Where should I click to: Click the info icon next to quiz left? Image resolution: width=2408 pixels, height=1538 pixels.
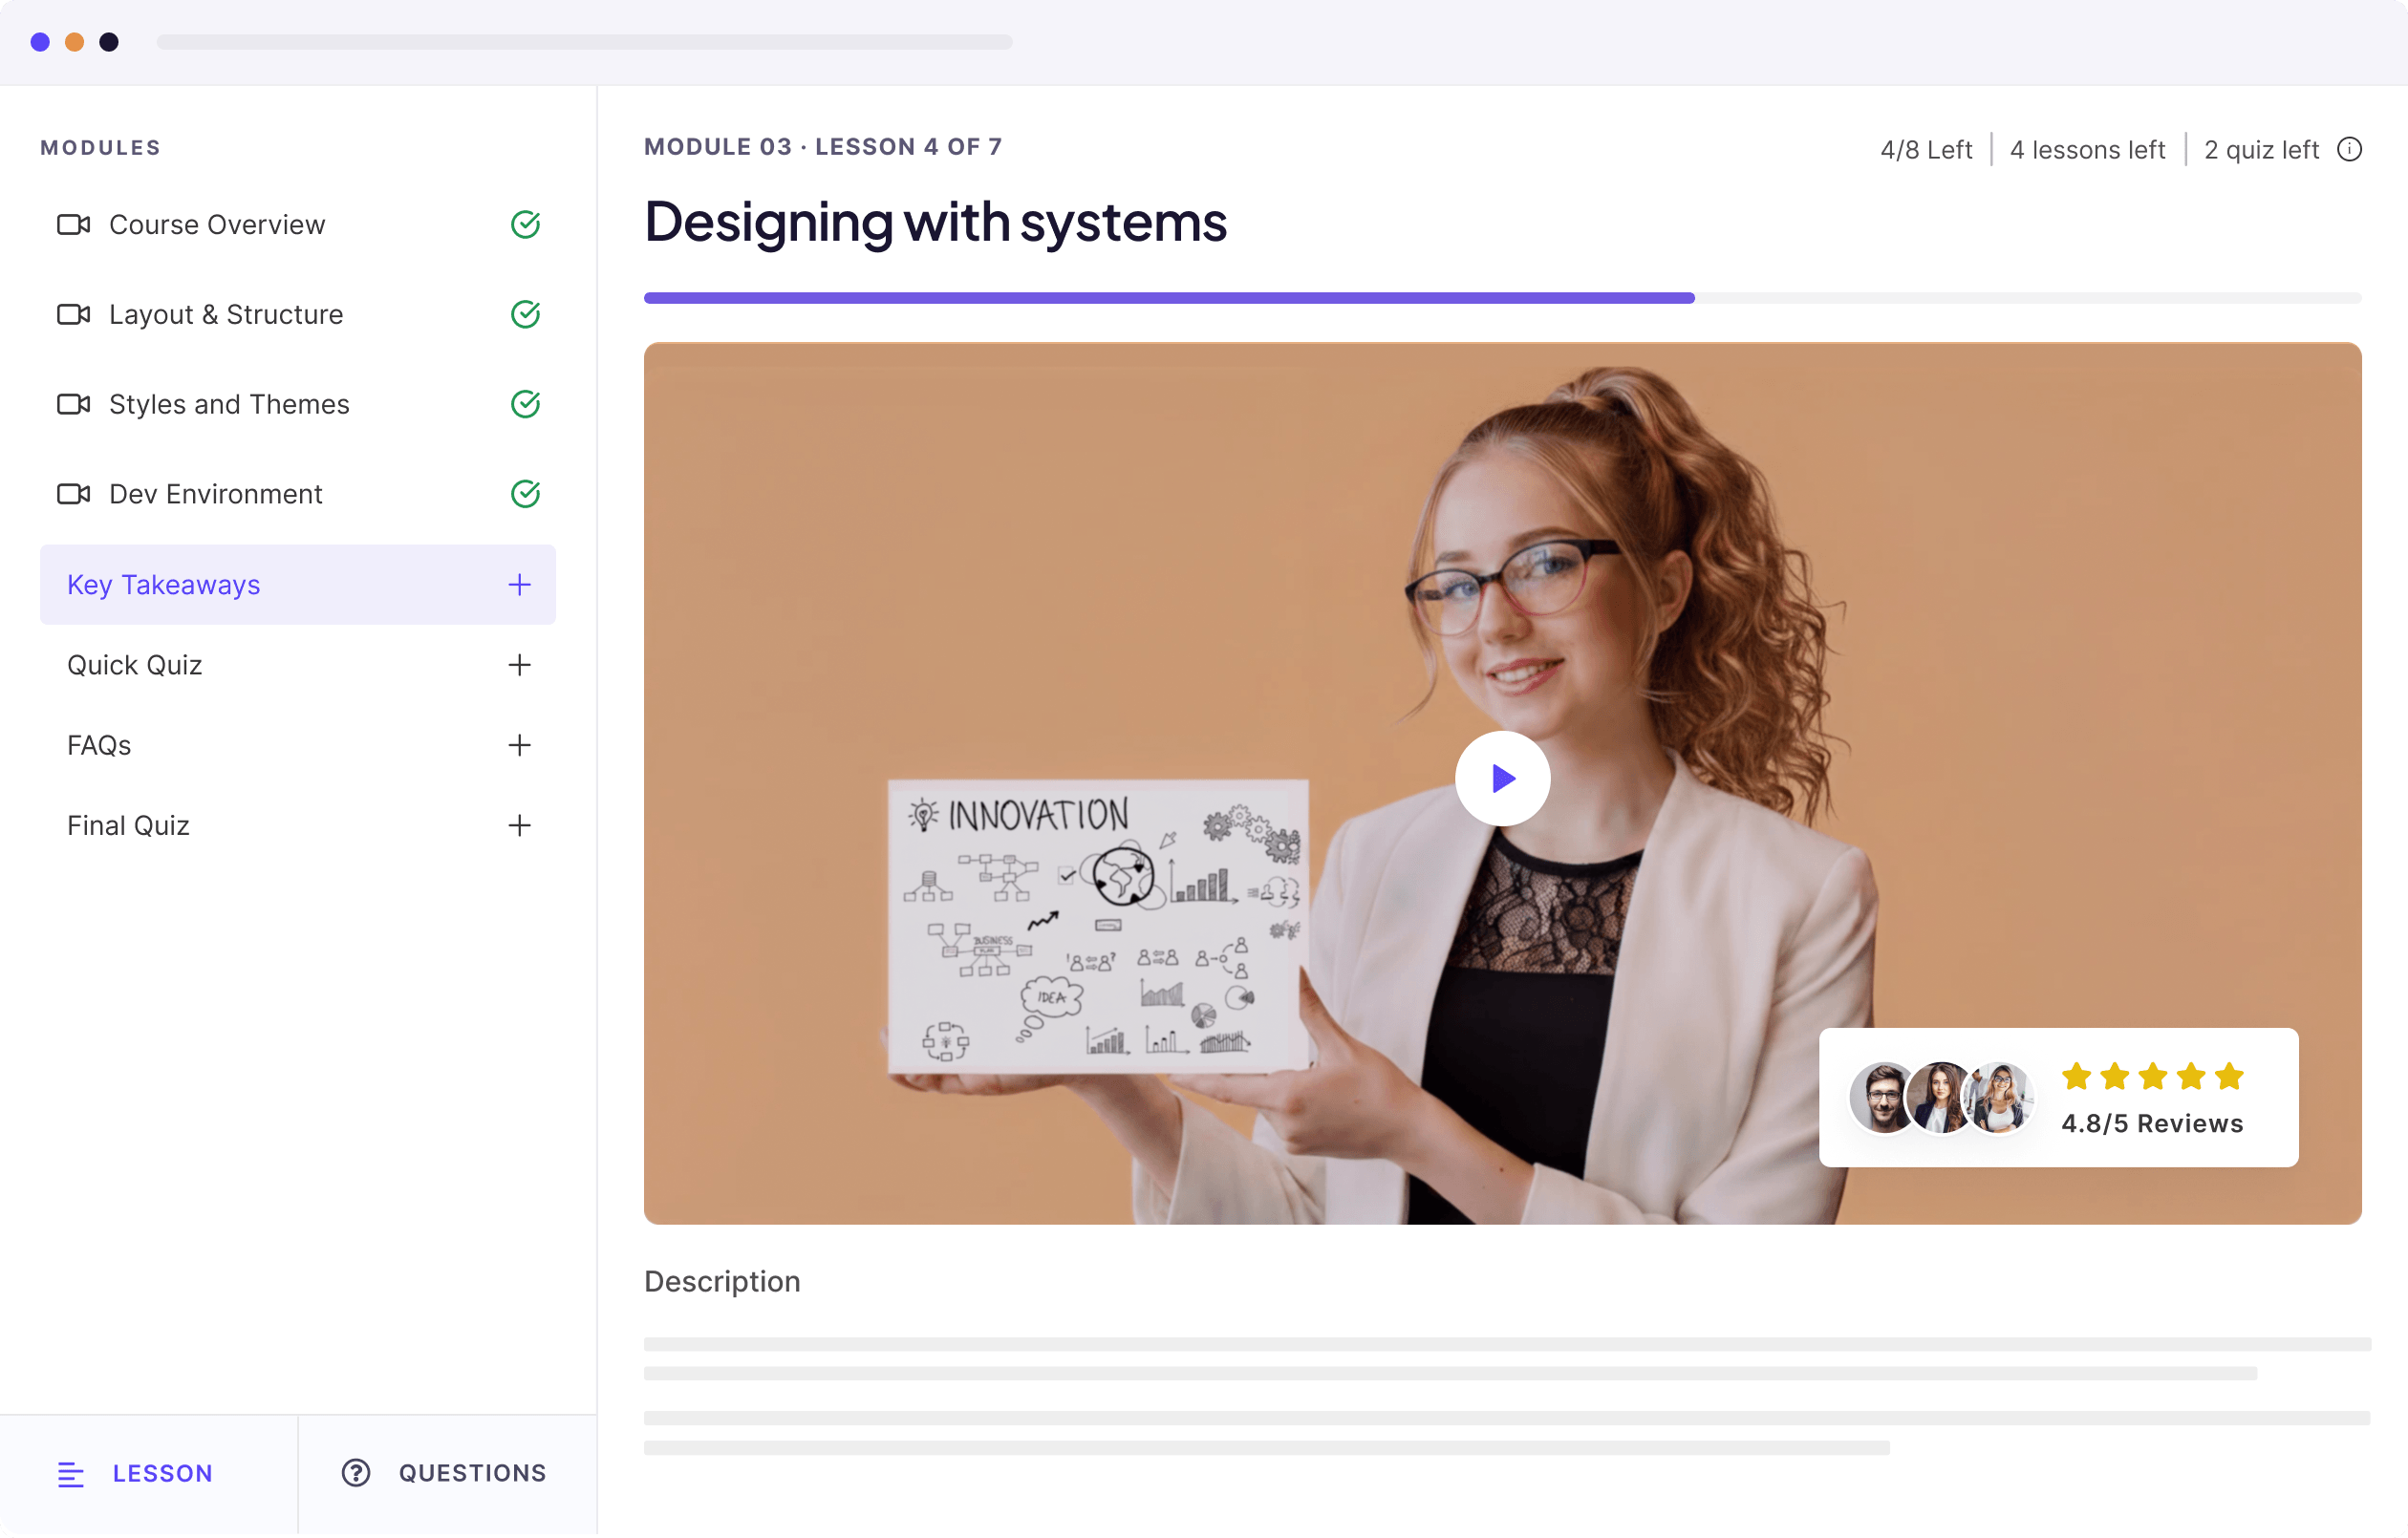(2352, 150)
